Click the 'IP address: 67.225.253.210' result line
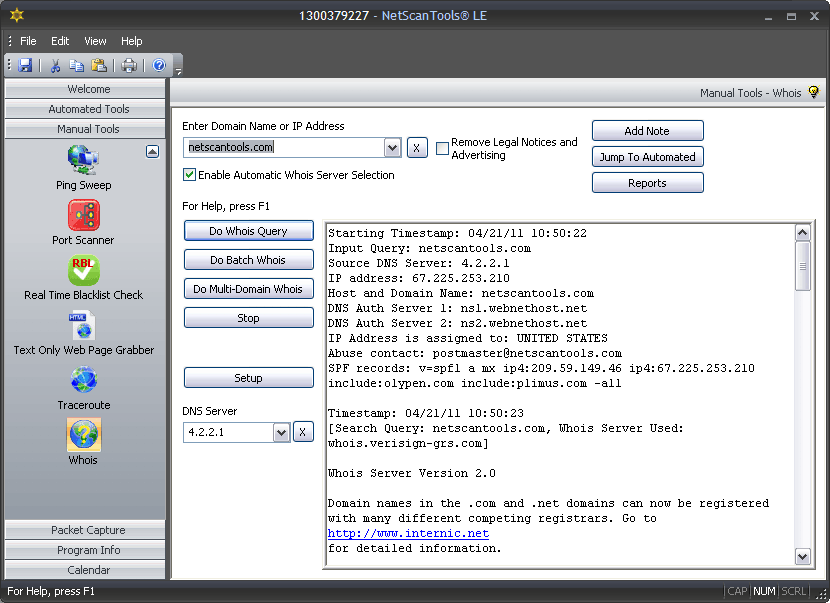This screenshot has height=603, width=830. (419, 278)
